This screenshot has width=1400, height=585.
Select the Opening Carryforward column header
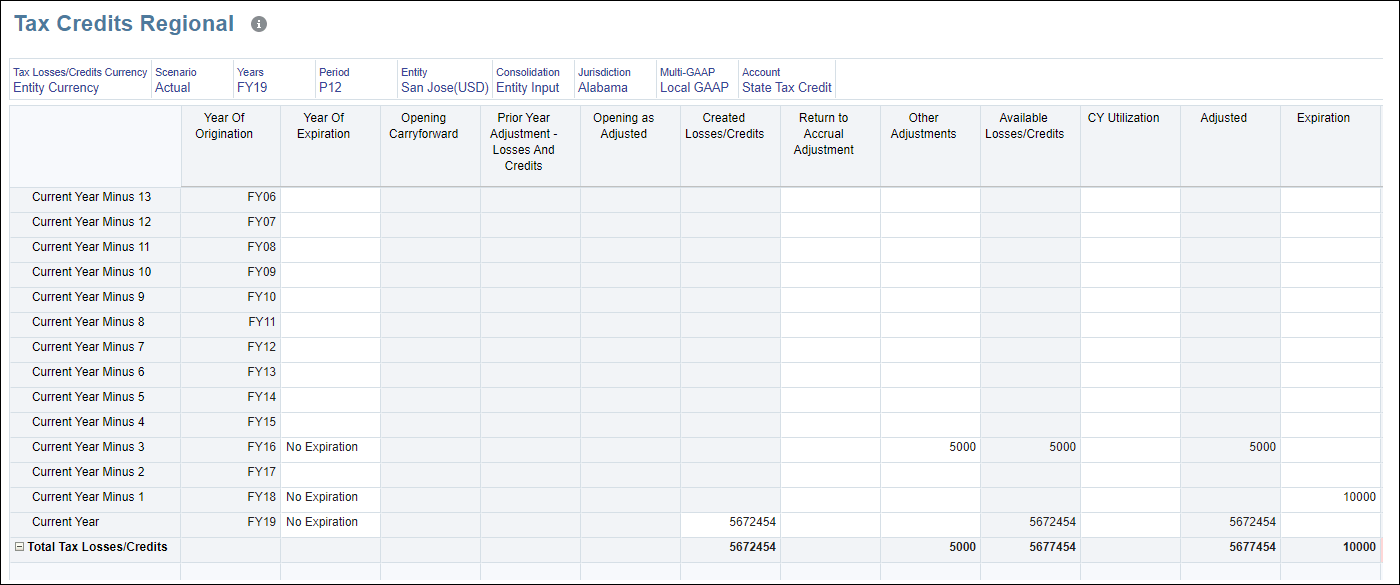point(431,146)
